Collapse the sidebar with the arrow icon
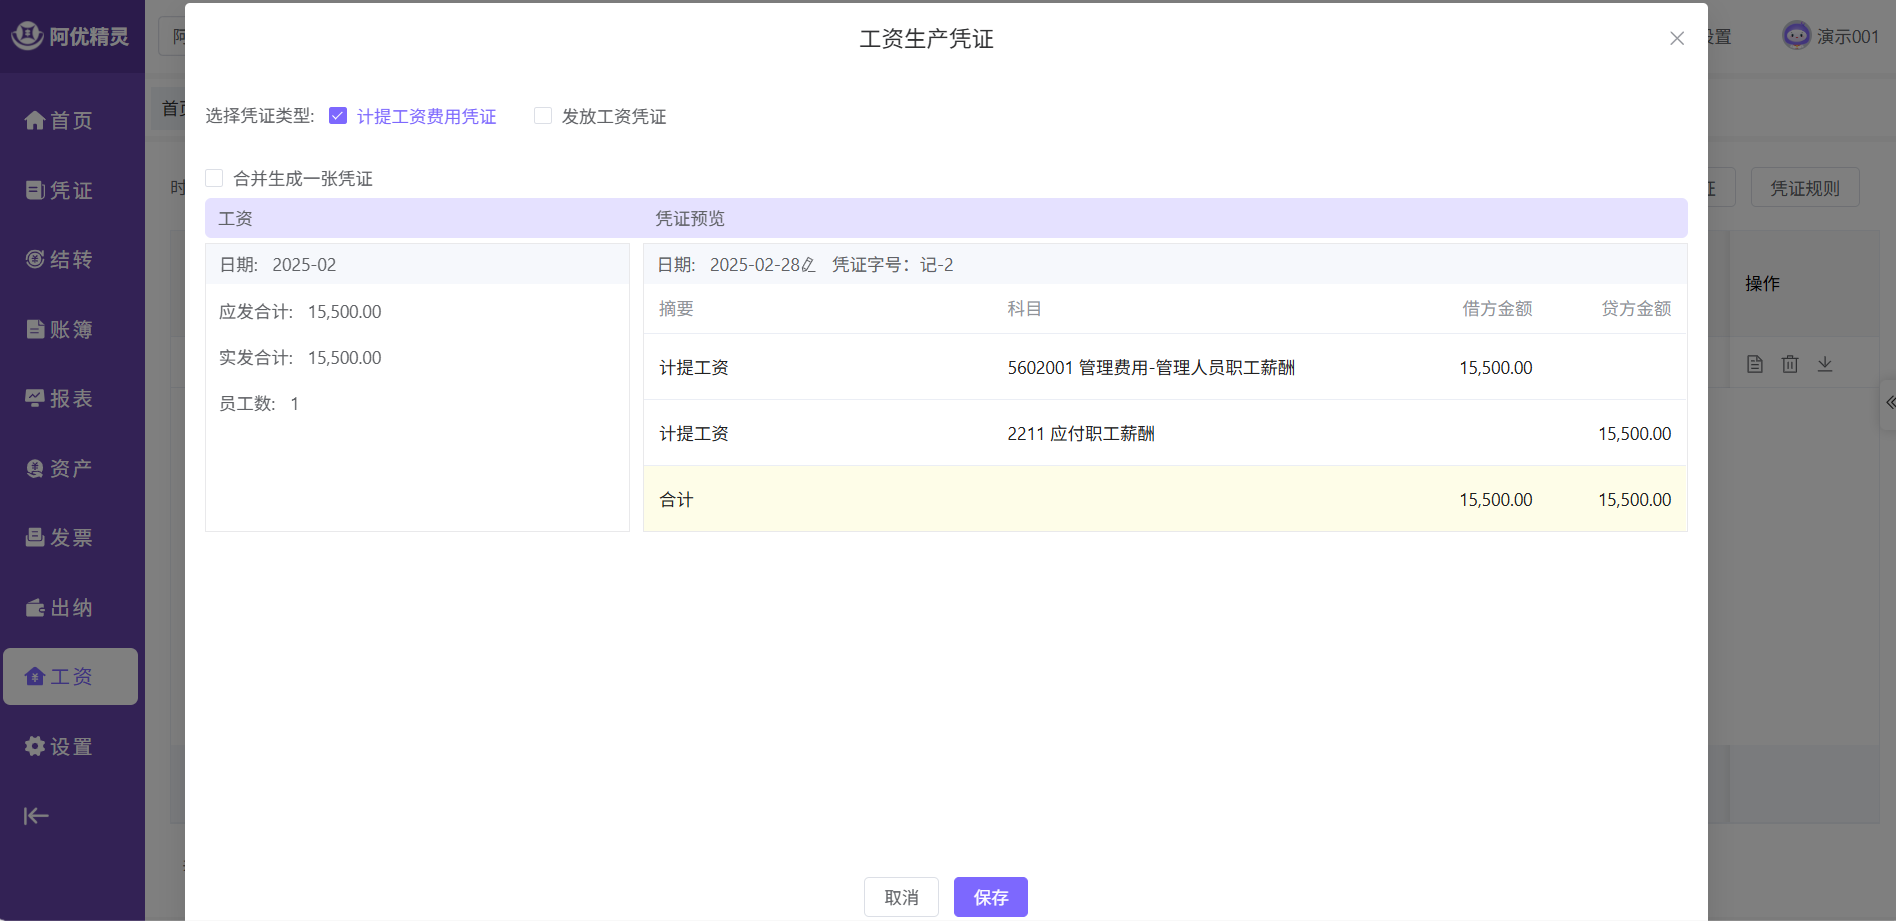The image size is (1896, 921). 36,816
